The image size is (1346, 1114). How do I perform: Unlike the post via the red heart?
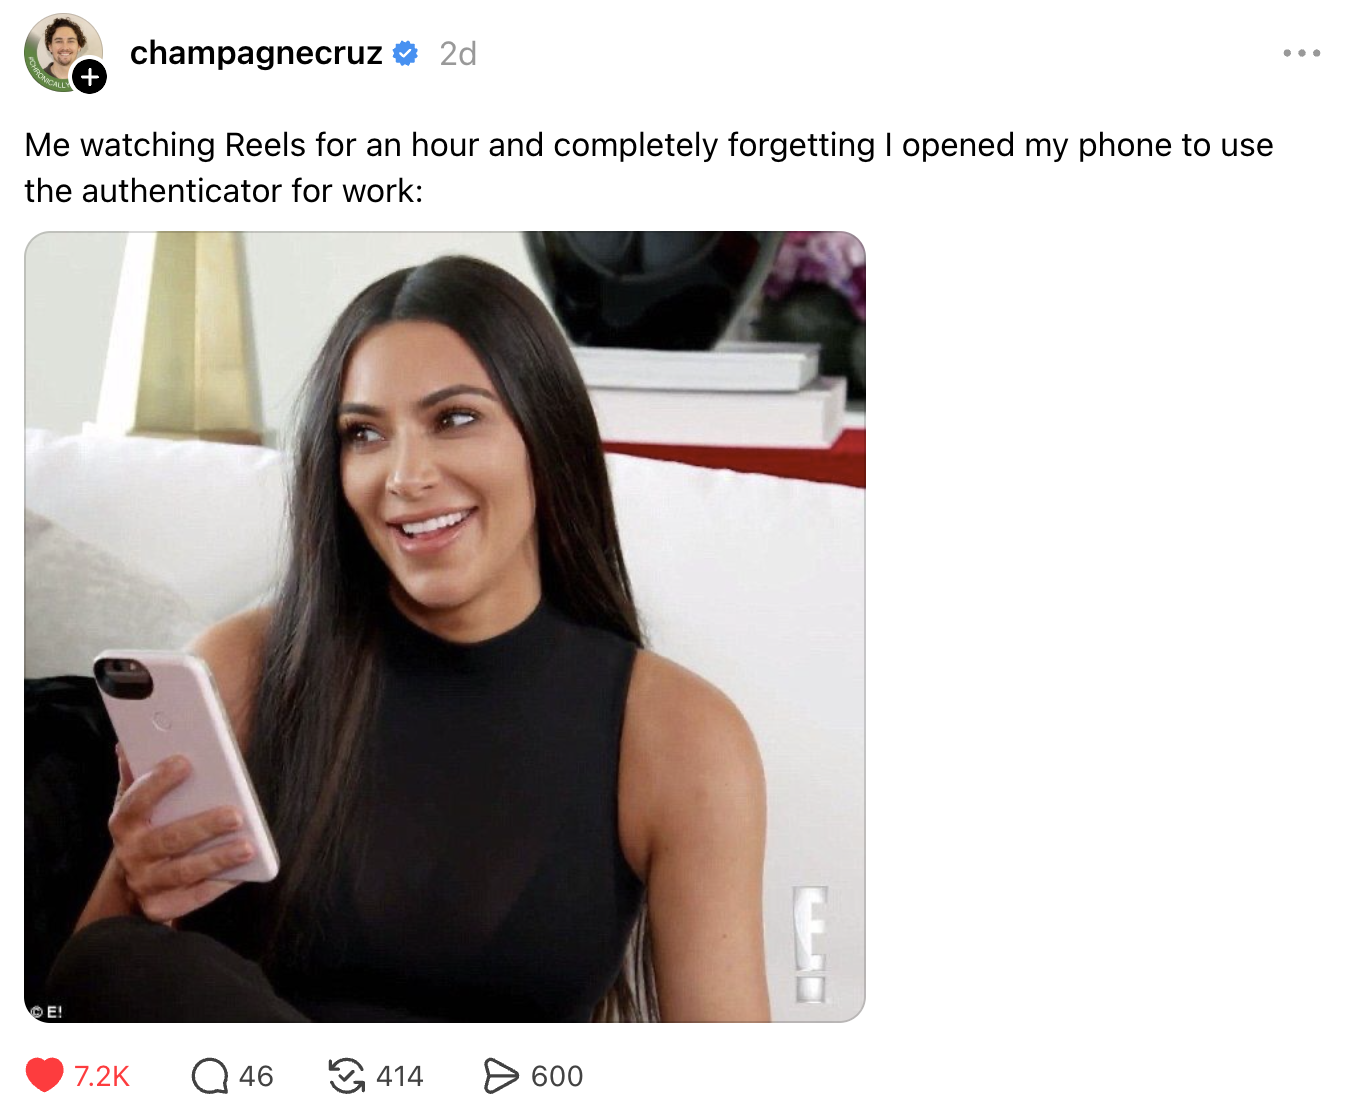coord(45,1075)
